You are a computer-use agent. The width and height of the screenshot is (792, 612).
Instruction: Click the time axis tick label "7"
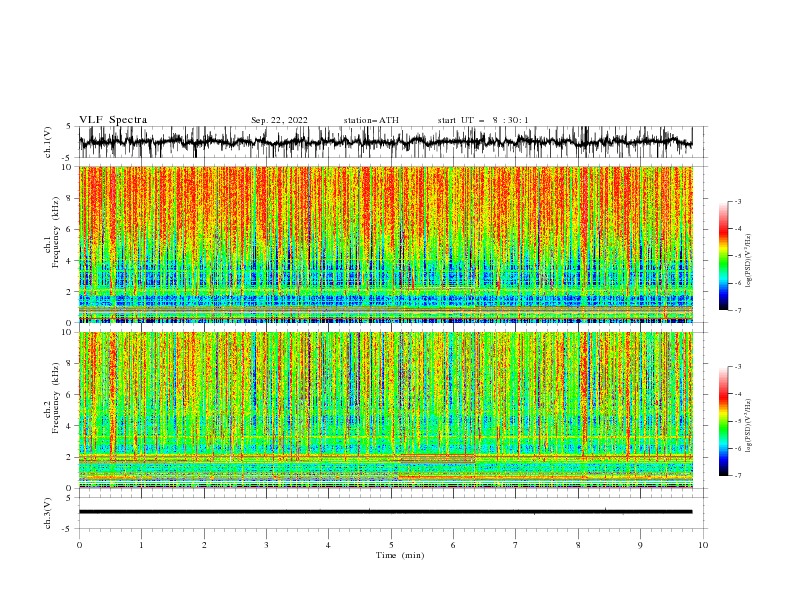(x=516, y=545)
